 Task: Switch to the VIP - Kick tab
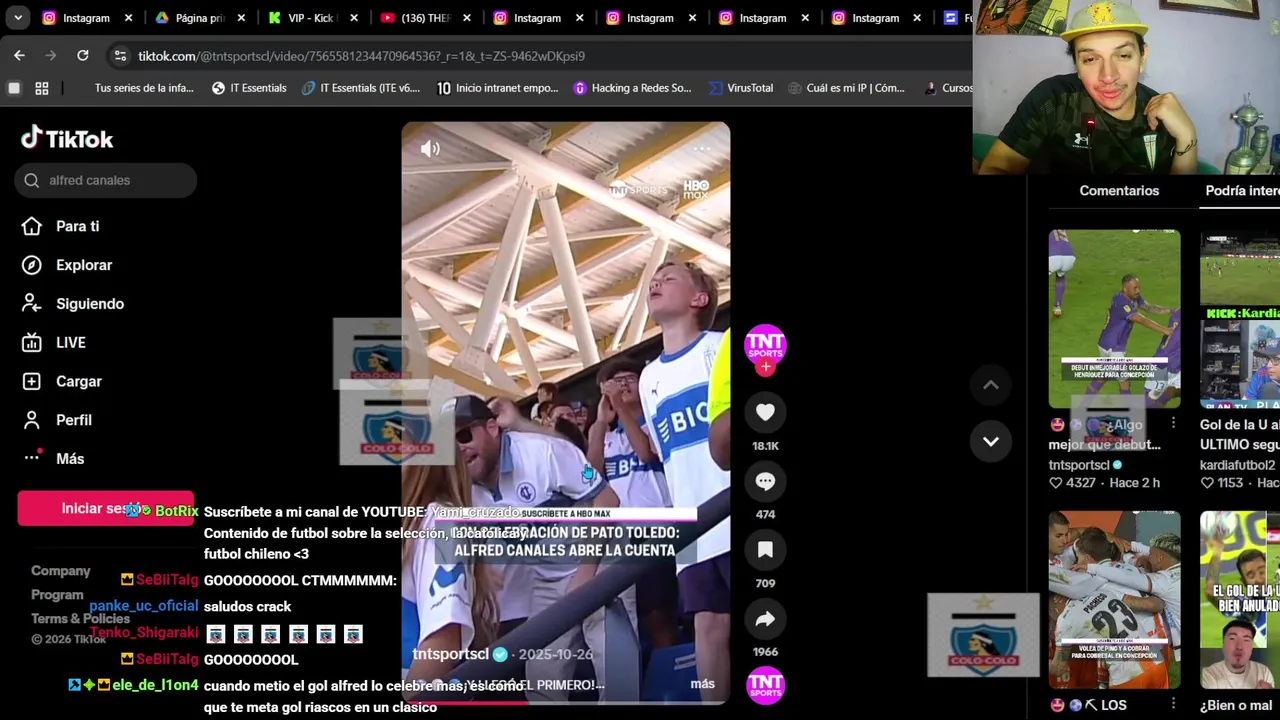311,18
